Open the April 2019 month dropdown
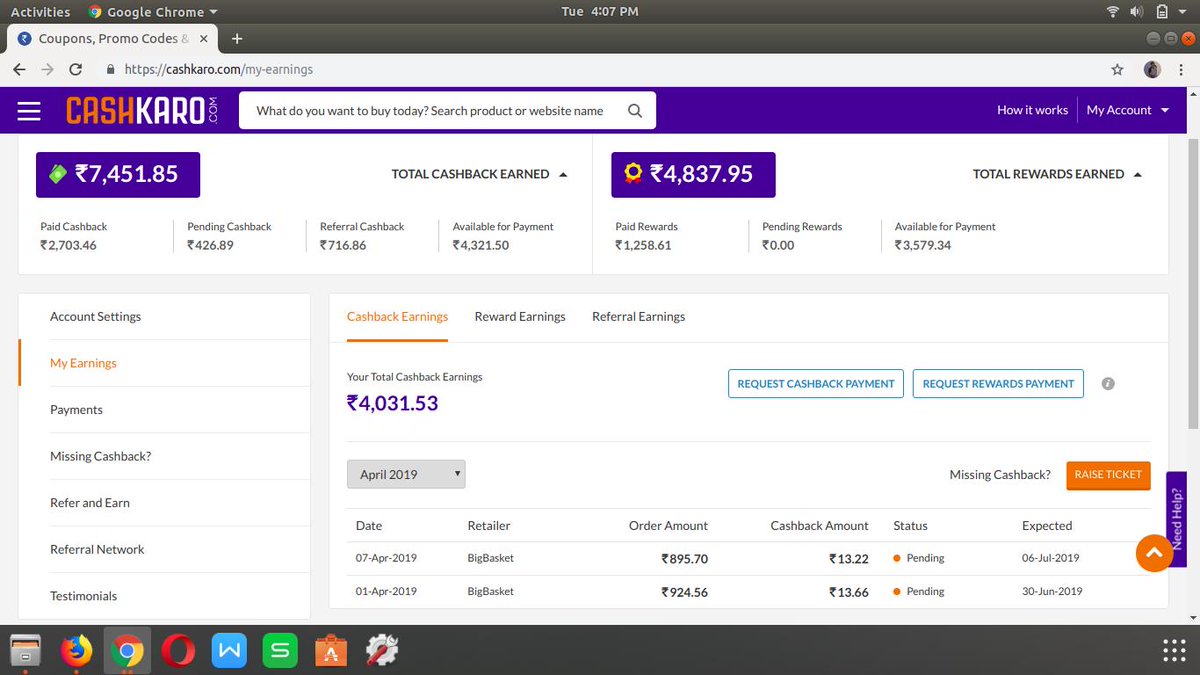This screenshot has height=675, width=1200. pyautogui.click(x=405, y=473)
